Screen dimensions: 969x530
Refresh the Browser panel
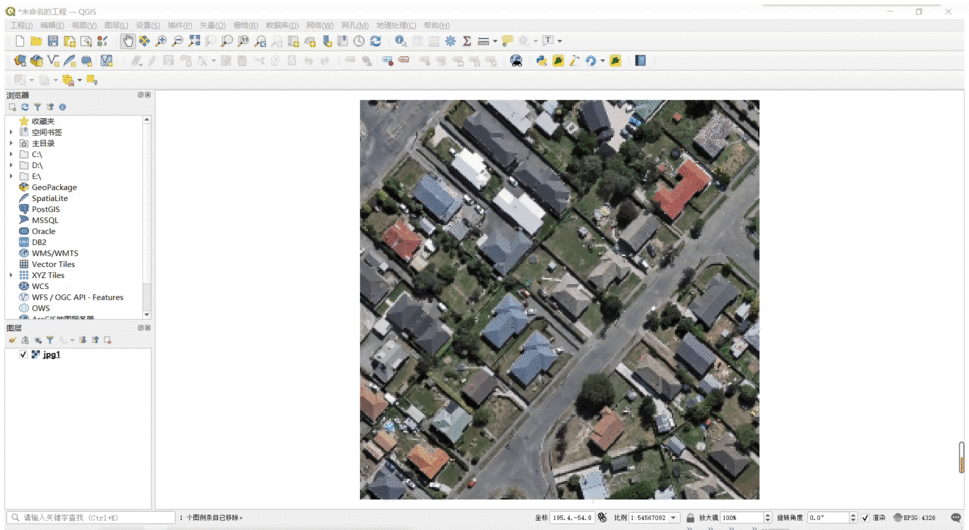pos(25,107)
